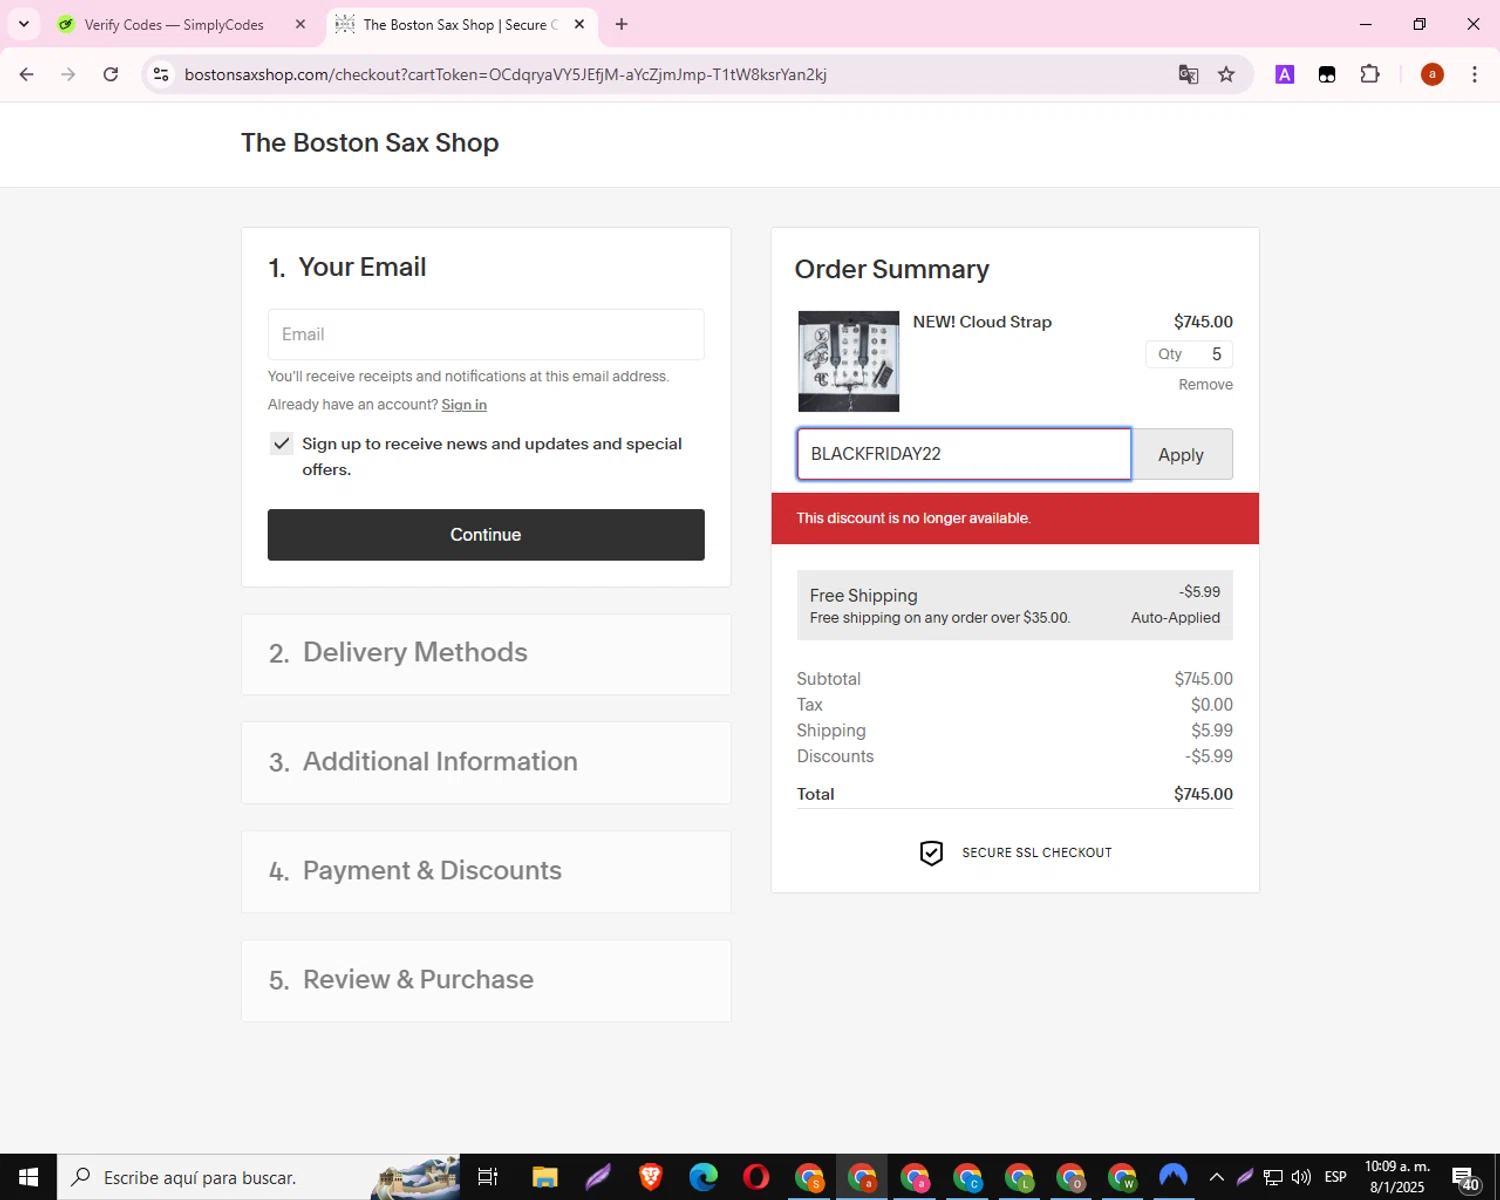Image resolution: width=1500 pixels, height=1200 pixels.
Task: Open File Explorer from the taskbar
Action: (x=544, y=1177)
